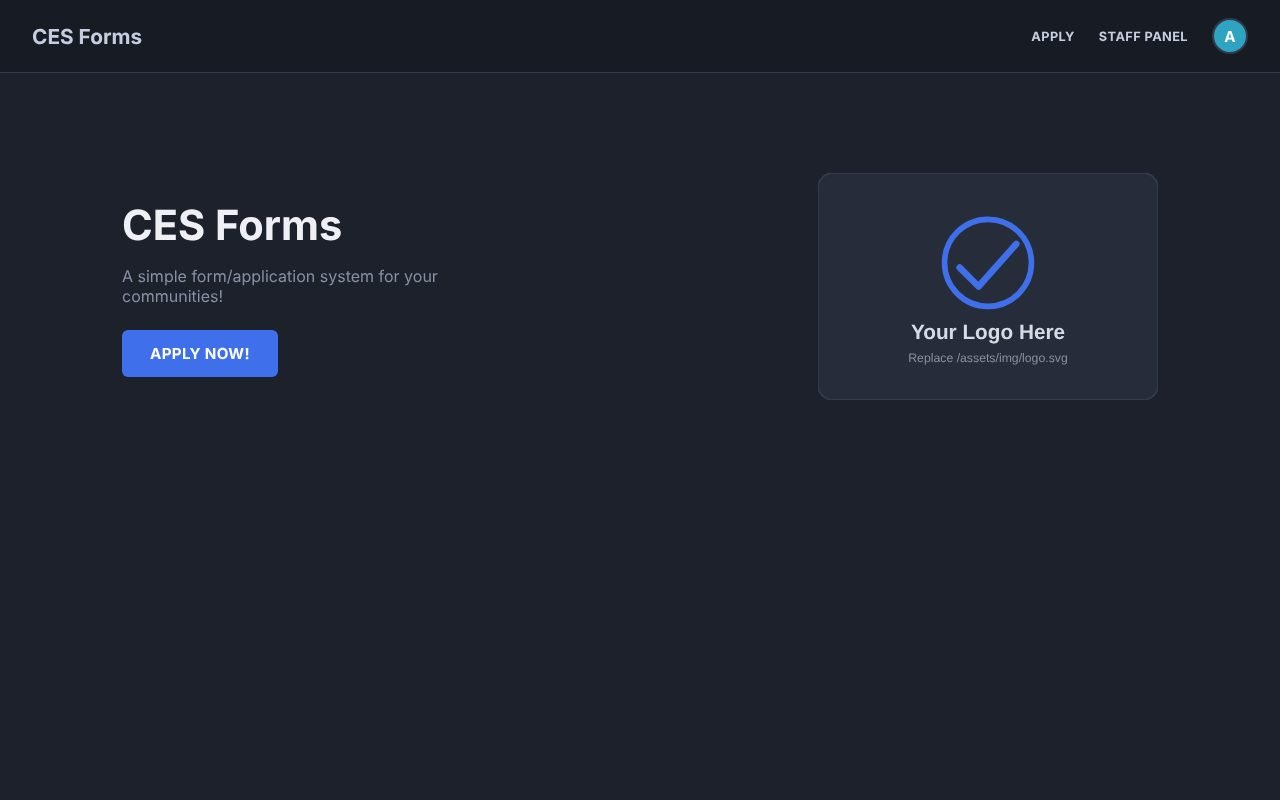This screenshot has height=800, width=1280.
Task: Click the tagline about simple form/application system
Action: [280, 286]
